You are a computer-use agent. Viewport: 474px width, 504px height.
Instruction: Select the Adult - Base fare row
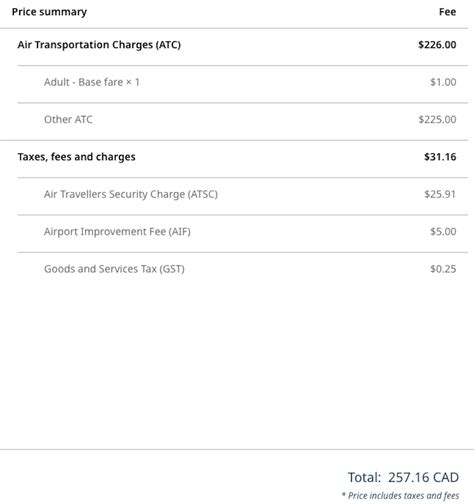click(x=243, y=82)
